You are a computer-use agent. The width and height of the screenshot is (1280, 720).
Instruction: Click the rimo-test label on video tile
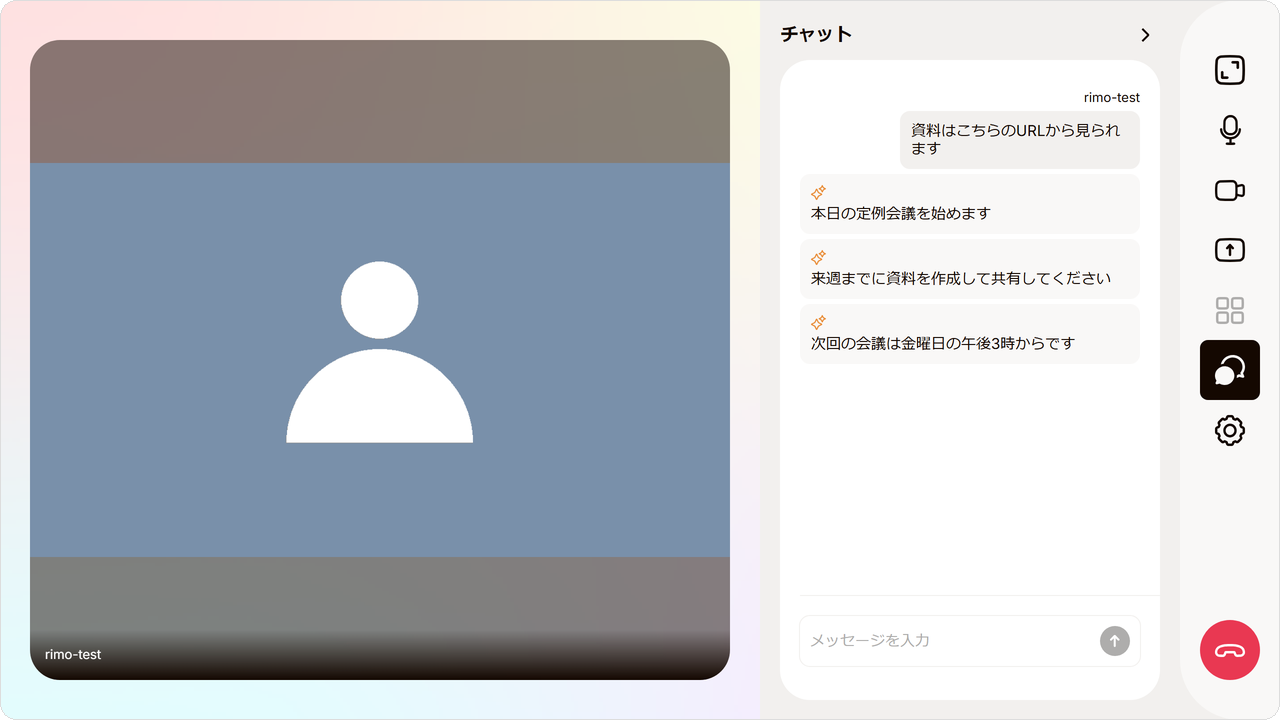[x=73, y=655]
